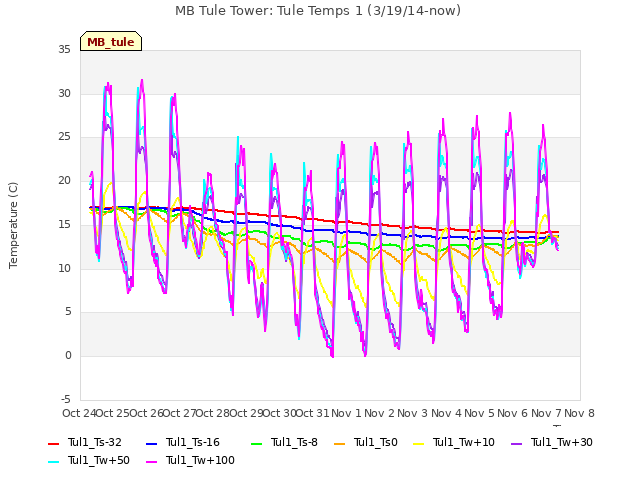640x480 pixels.
Task: Click the 30 y-axis tick label
Action: coord(64,93)
